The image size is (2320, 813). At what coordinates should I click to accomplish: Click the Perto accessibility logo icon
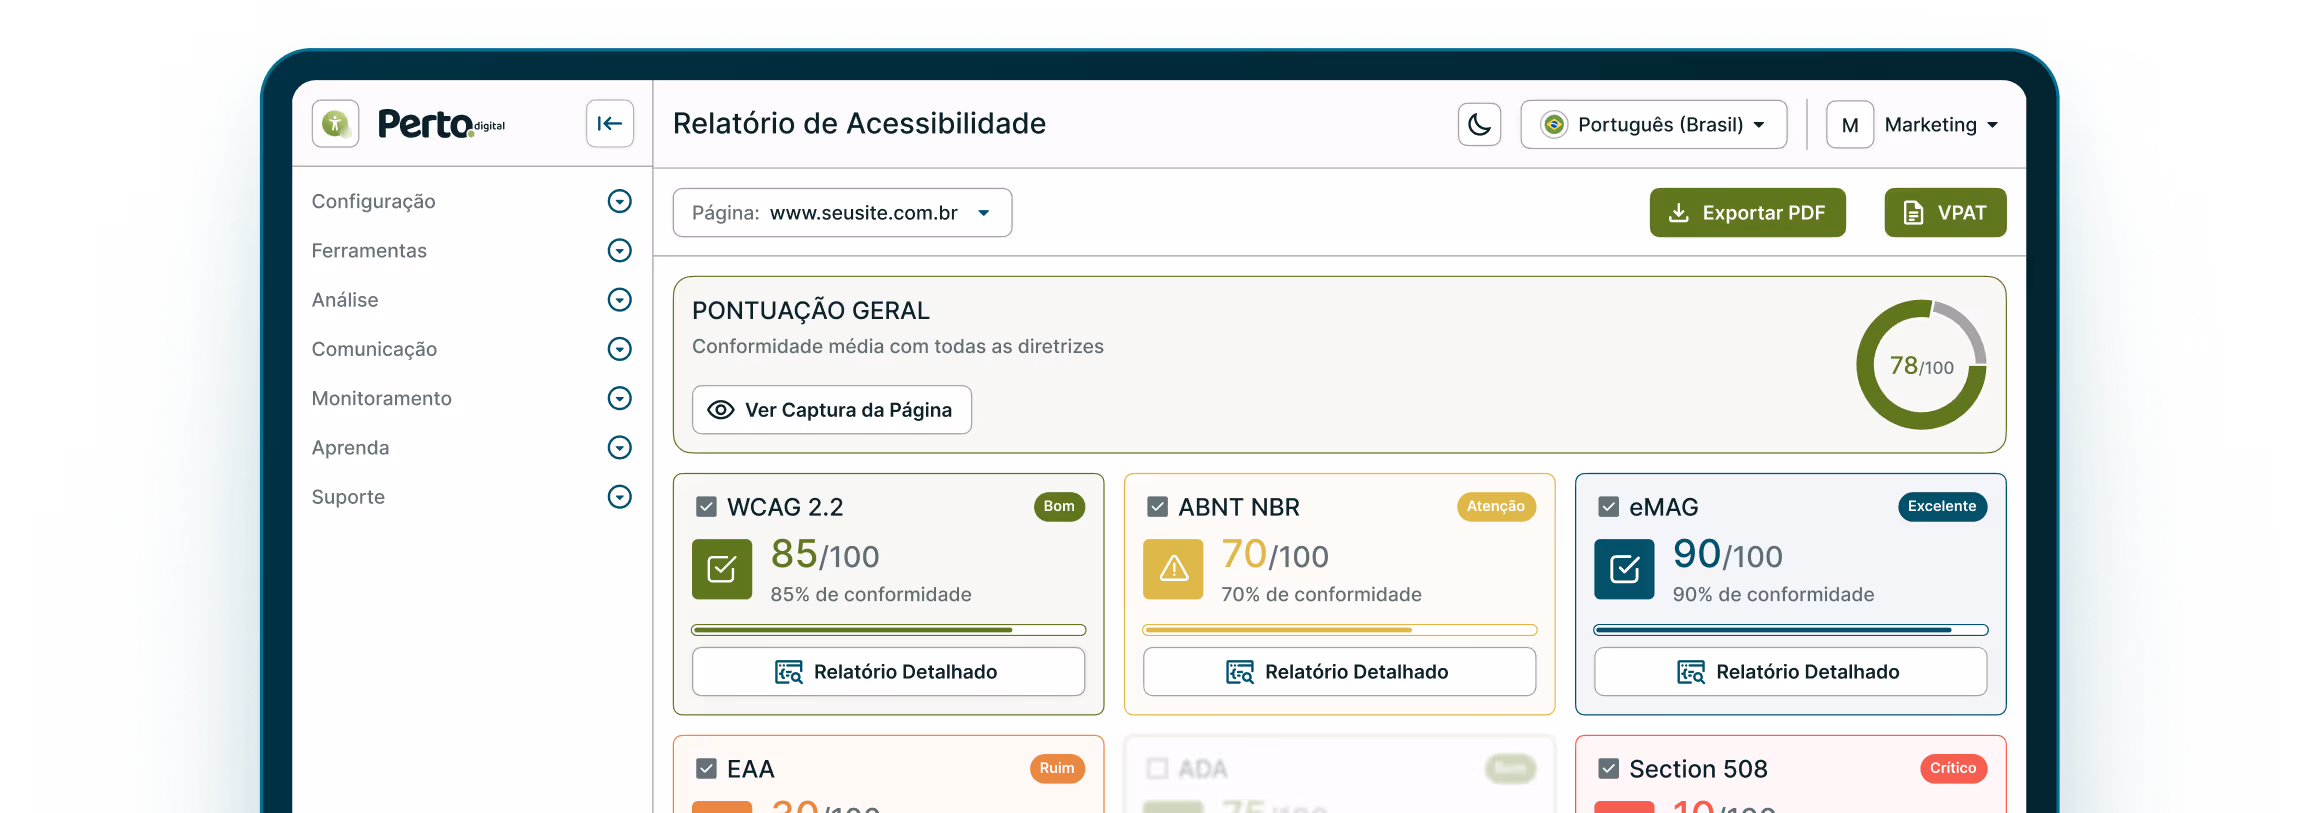[335, 124]
